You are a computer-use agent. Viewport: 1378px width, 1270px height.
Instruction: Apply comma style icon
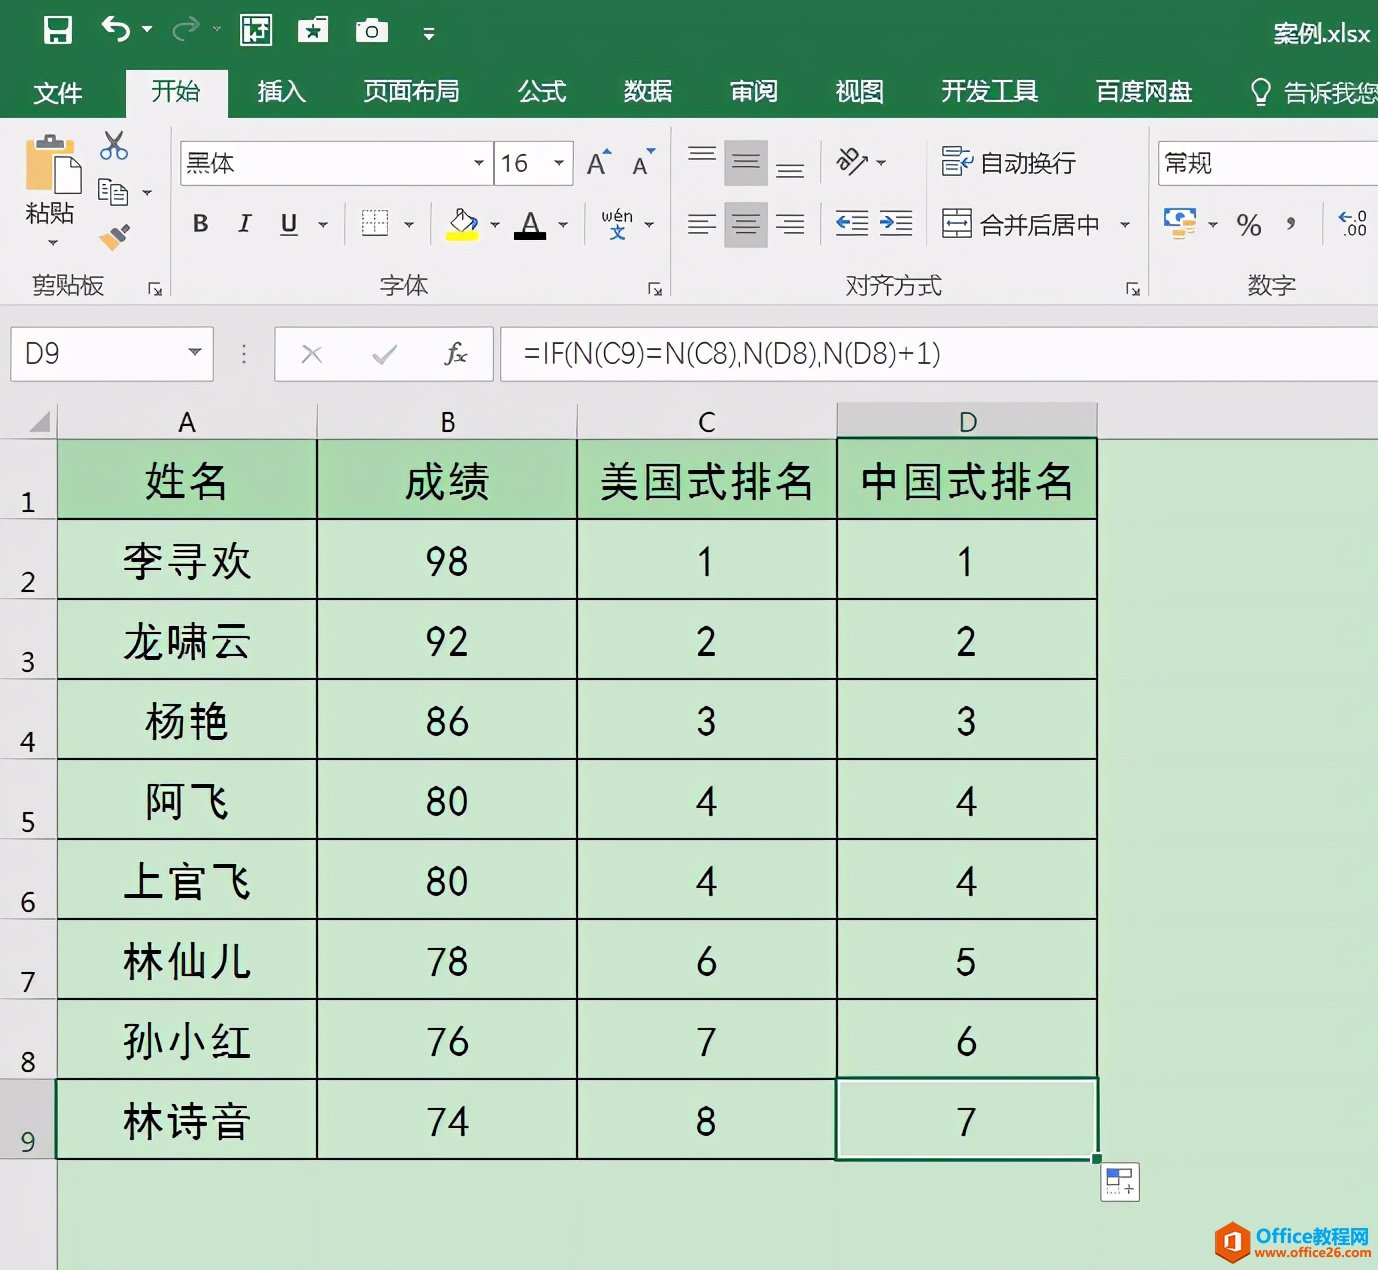[1292, 224]
